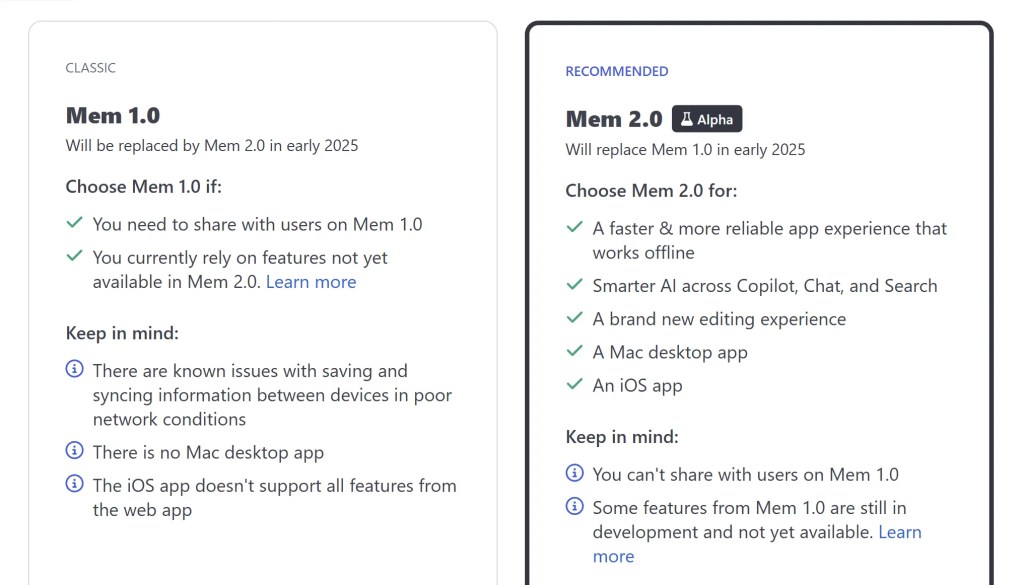Click checkmark next to 'Smarter AI across Copilot'
Image resolution: width=1024 pixels, height=585 pixels.
point(574,285)
